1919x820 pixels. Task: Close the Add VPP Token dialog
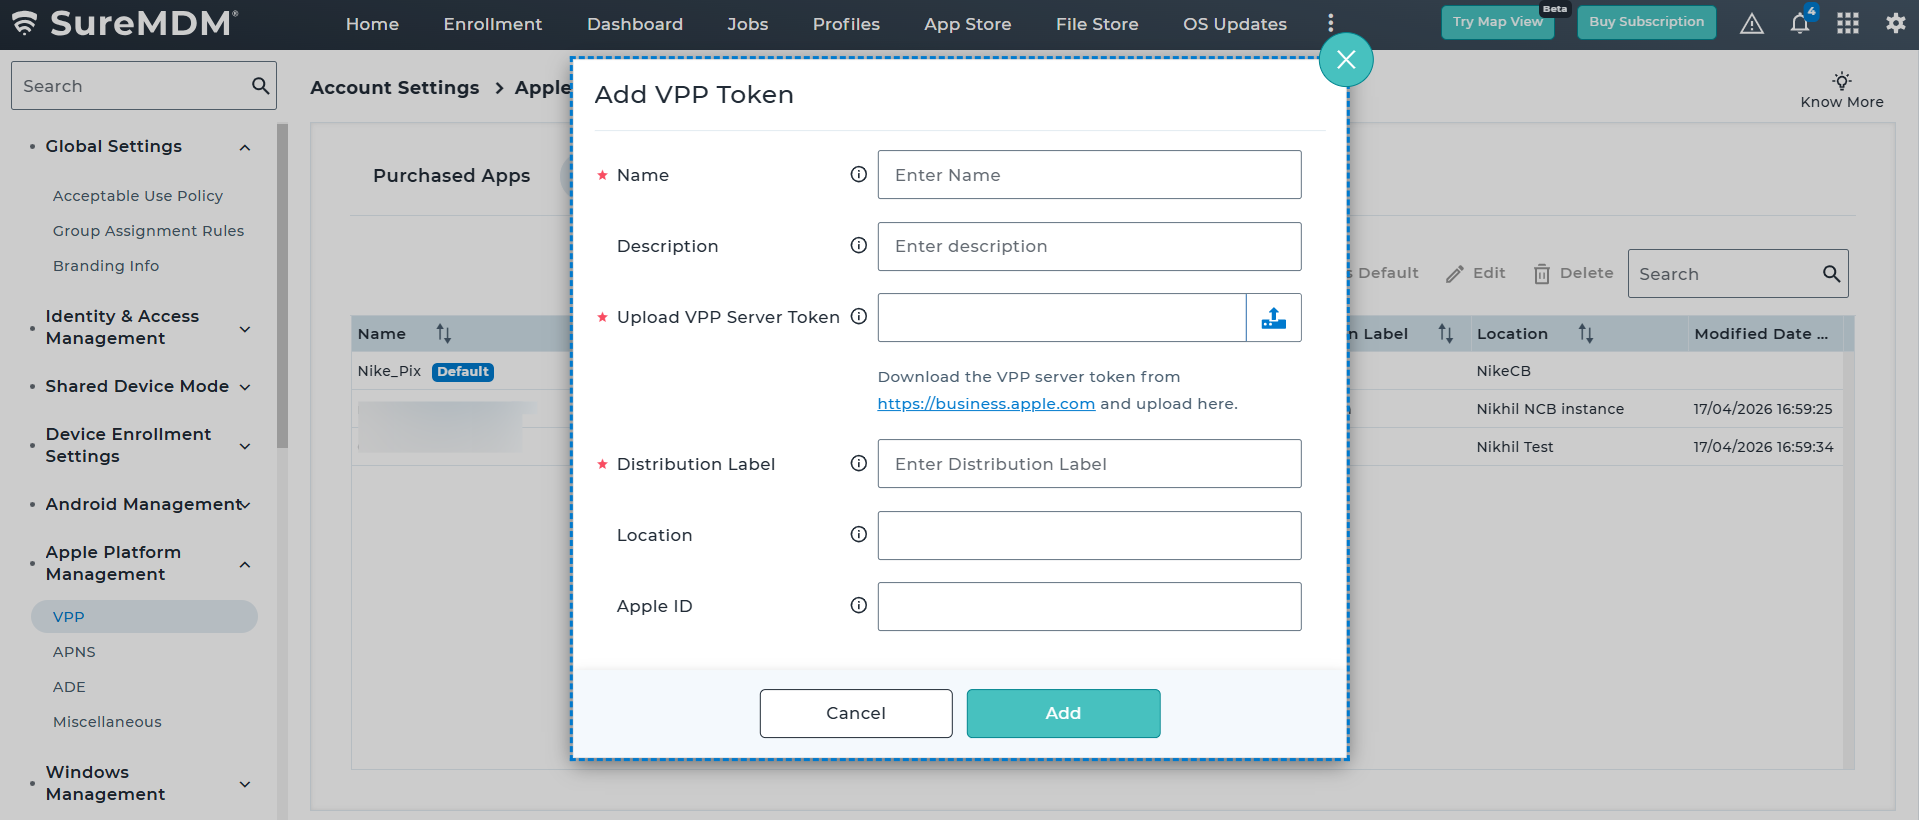[x=1345, y=60]
